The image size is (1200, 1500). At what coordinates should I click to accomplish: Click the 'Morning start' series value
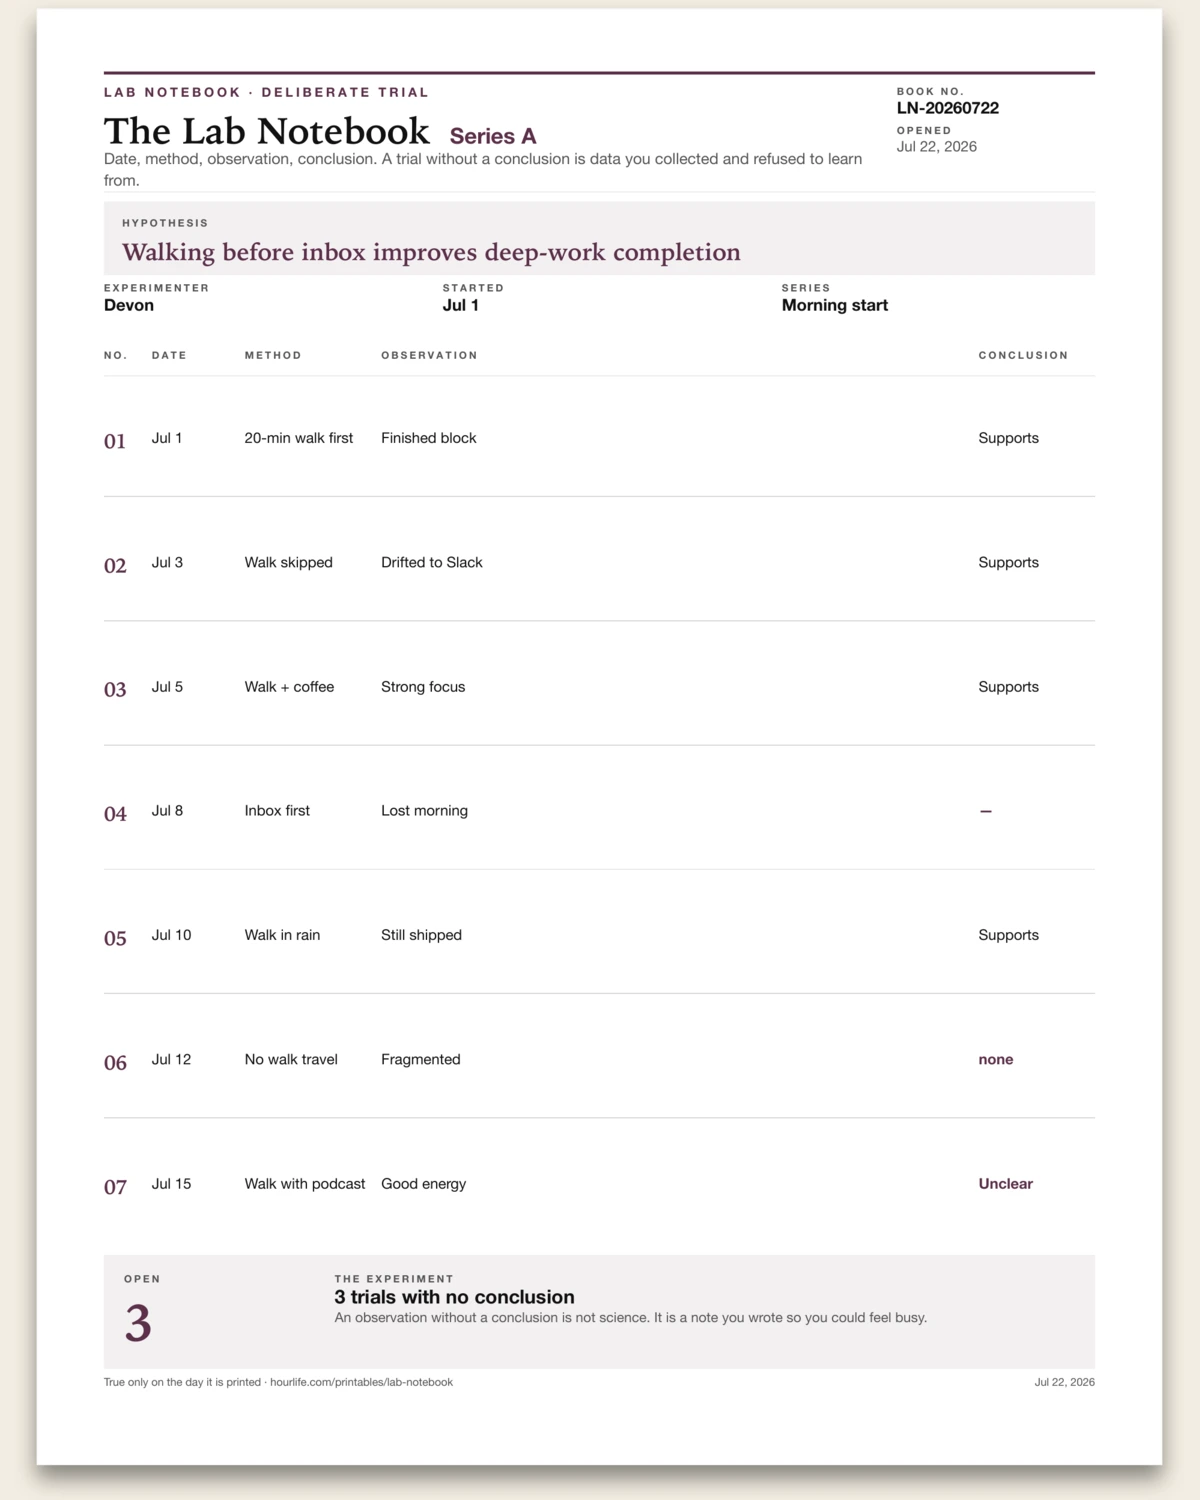834,305
